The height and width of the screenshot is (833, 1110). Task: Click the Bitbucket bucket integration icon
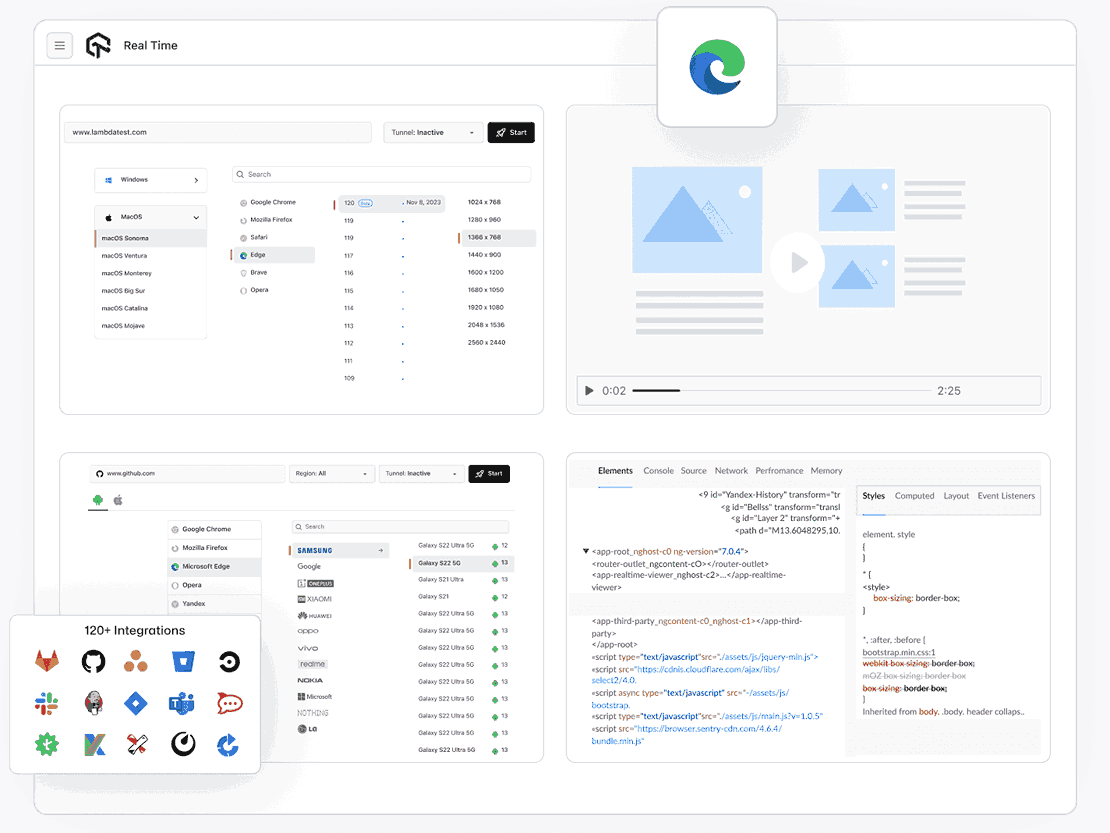tap(182, 662)
